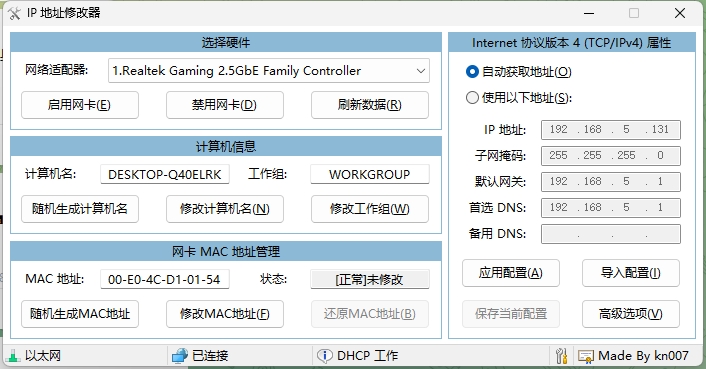Click 修改计算机名(N) button
The image size is (706, 369).
225,209
